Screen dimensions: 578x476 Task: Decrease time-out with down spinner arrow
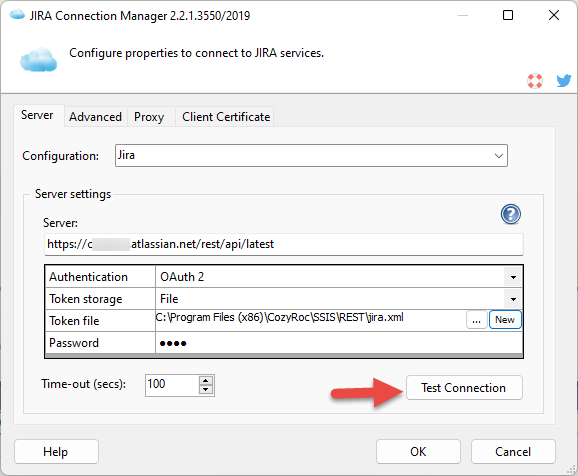click(x=206, y=390)
